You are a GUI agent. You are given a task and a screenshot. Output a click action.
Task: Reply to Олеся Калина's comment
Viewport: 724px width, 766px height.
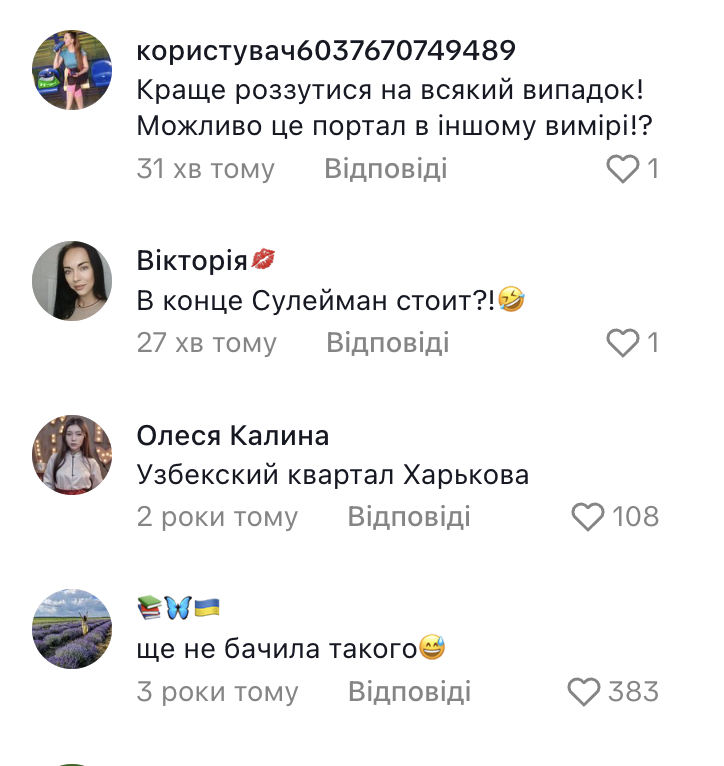click(x=409, y=516)
